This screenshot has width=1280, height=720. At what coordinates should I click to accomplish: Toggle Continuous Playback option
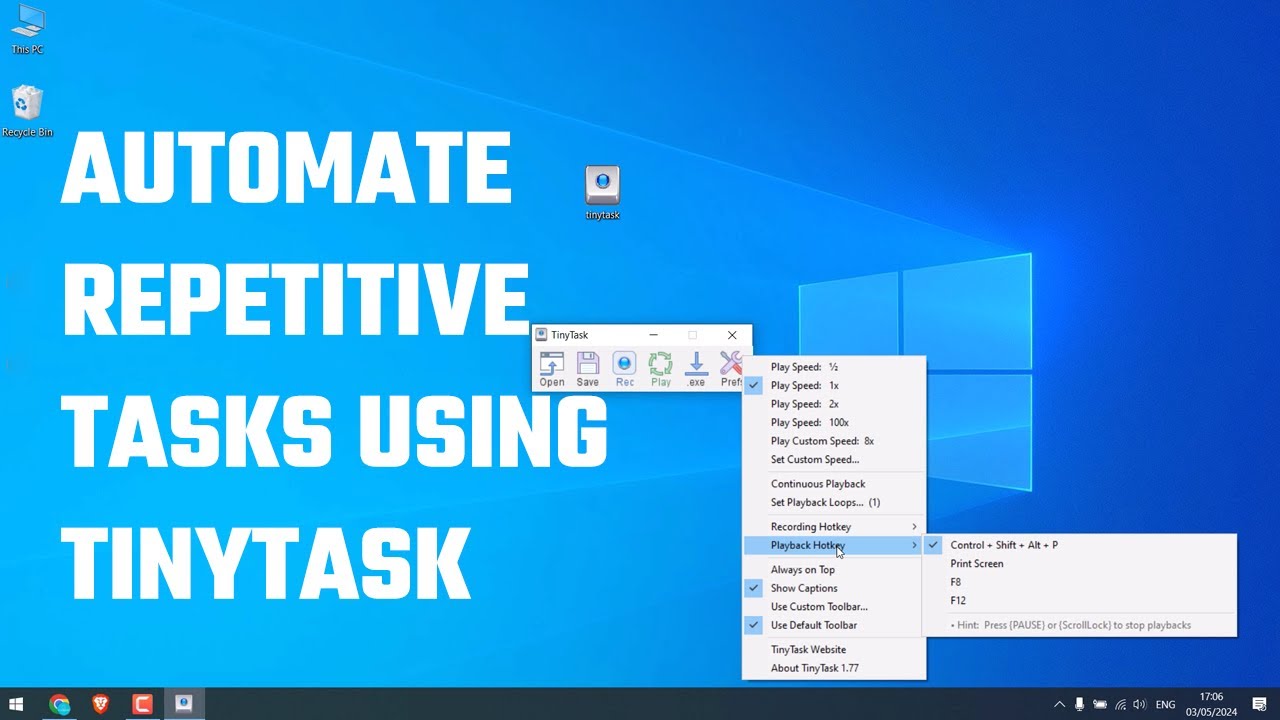(x=834, y=484)
